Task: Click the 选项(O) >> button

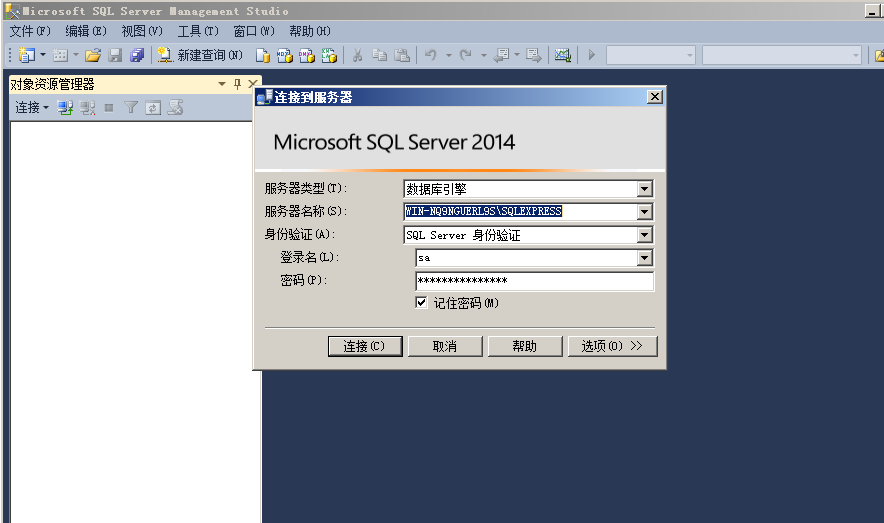Action: (612, 346)
